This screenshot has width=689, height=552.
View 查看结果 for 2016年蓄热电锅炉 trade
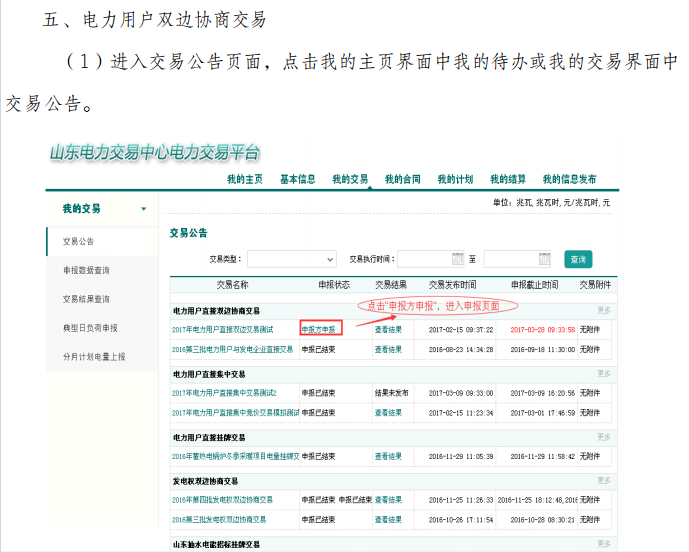pyautogui.click(x=388, y=456)
